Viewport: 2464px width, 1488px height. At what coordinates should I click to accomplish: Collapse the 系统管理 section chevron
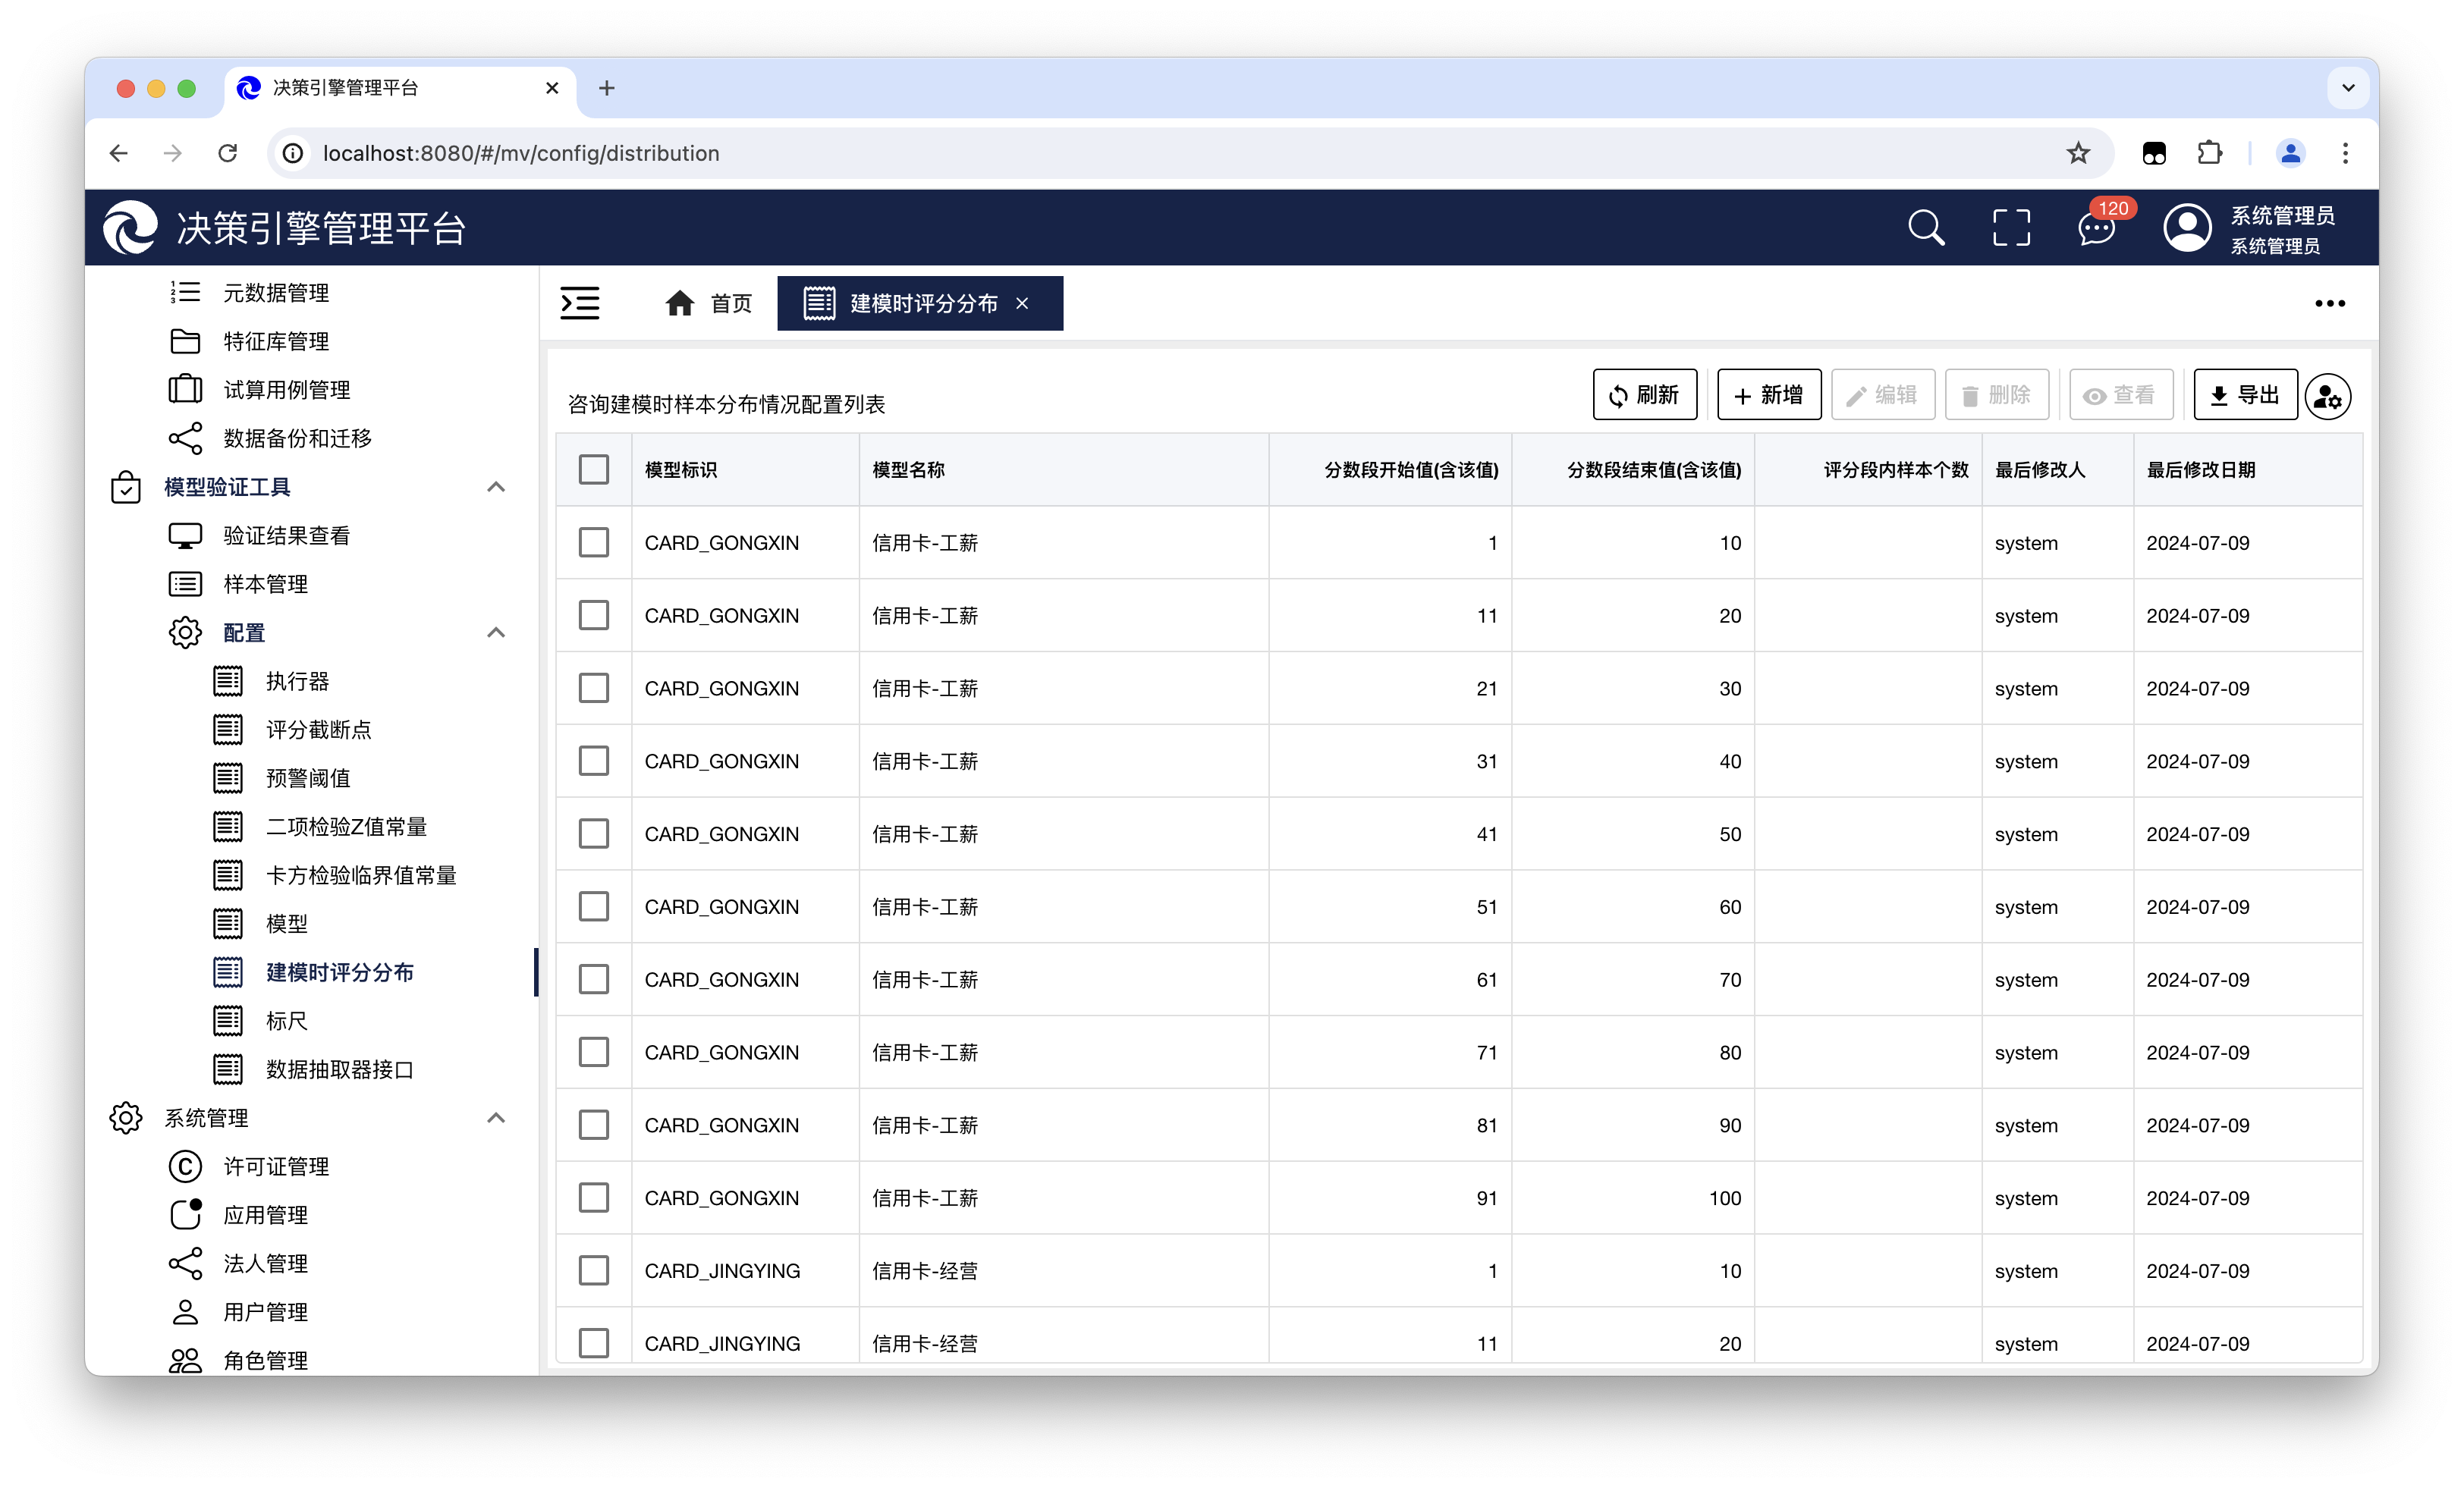496,1118
